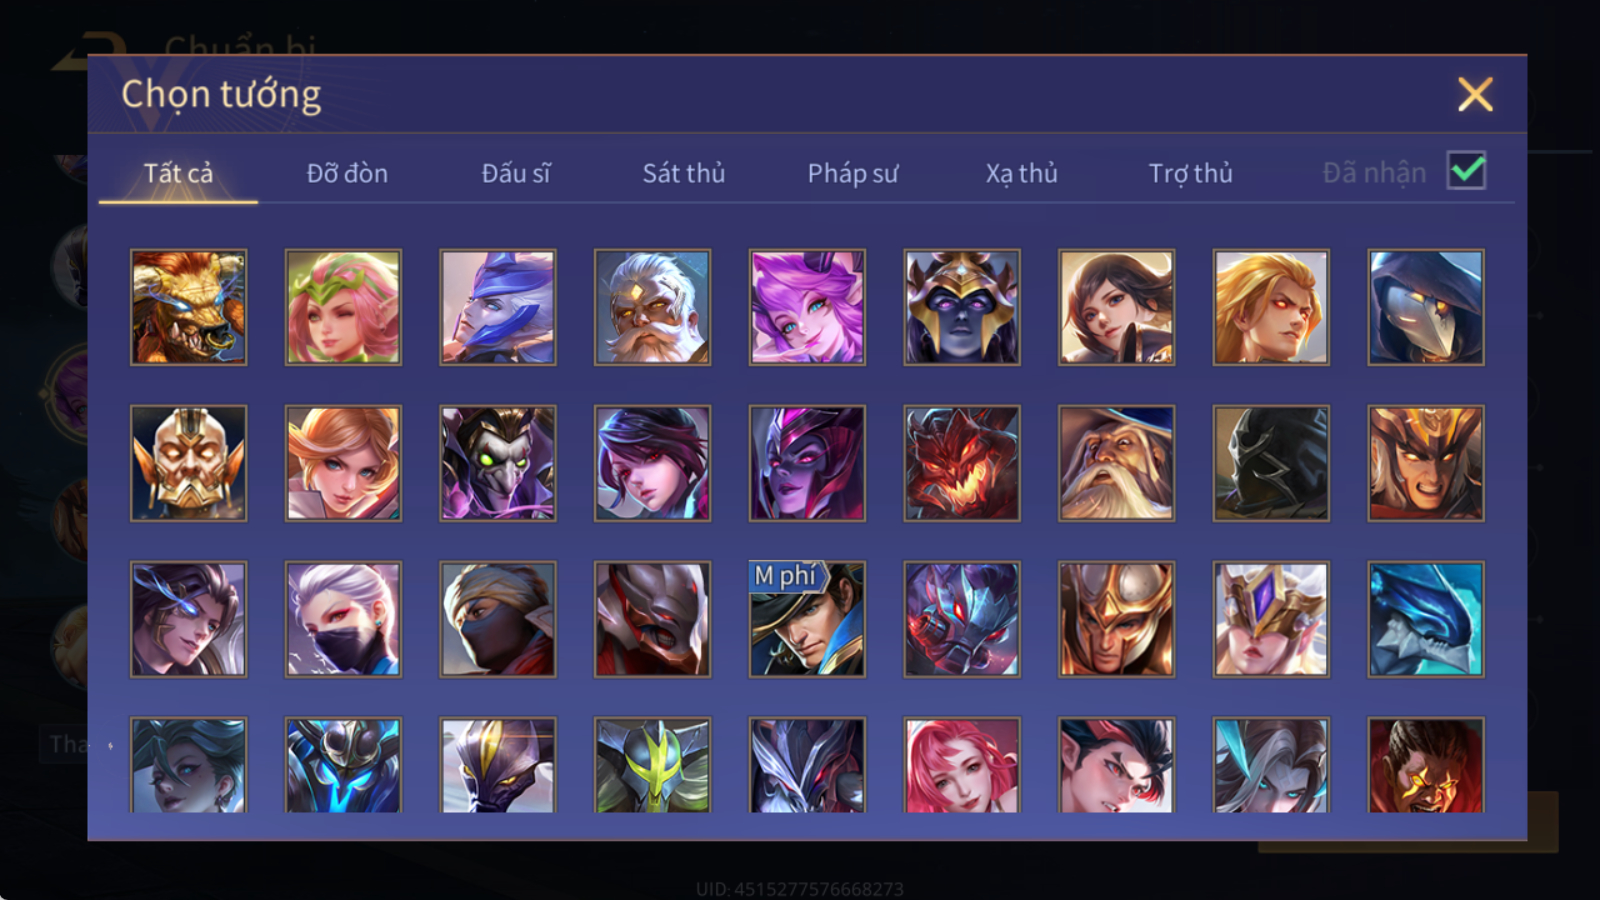Screen dimensions: 1600x900
Task: View the "Trợ thủ" category
Action: (x=1190, y=173)
